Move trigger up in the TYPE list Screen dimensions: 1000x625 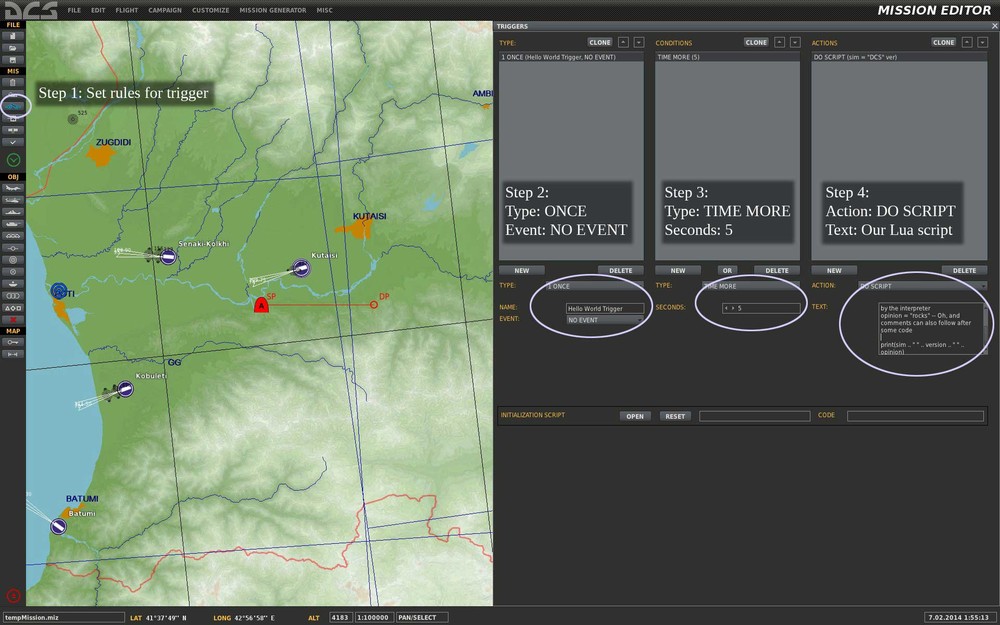pos(623,42)
